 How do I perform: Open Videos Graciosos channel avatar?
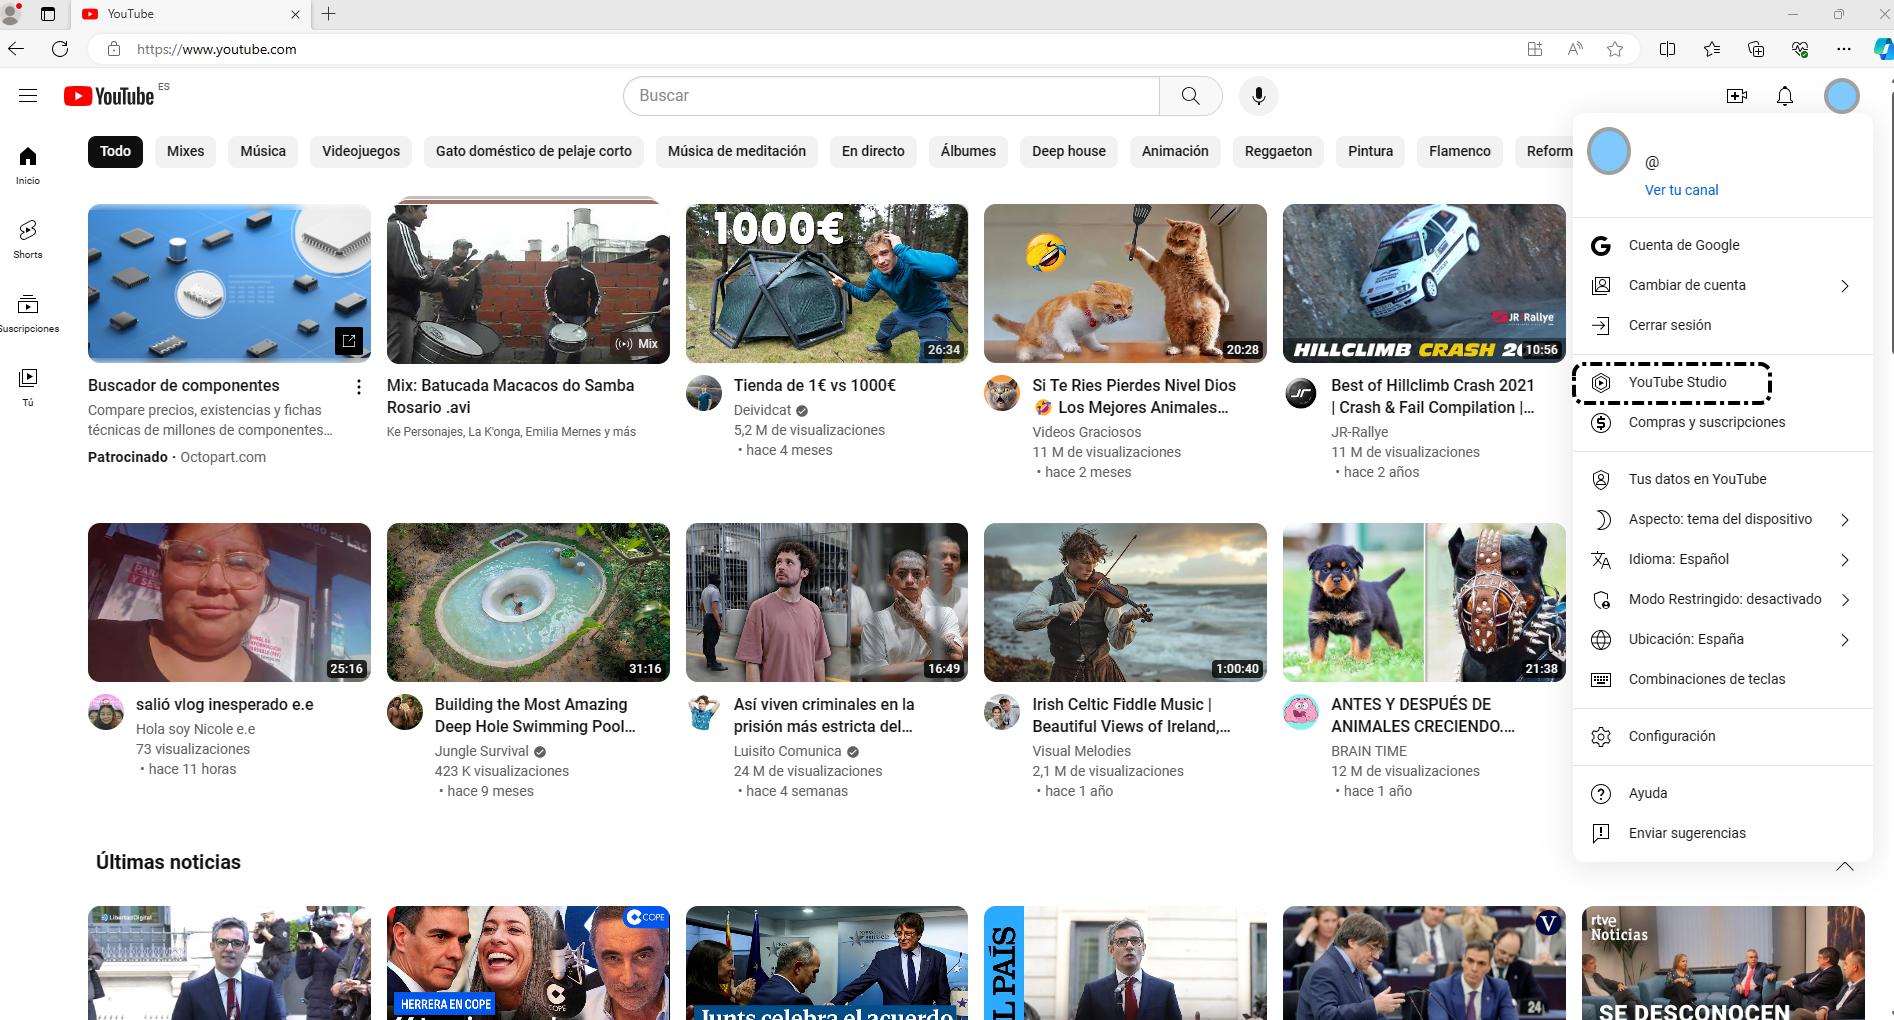1002,393
